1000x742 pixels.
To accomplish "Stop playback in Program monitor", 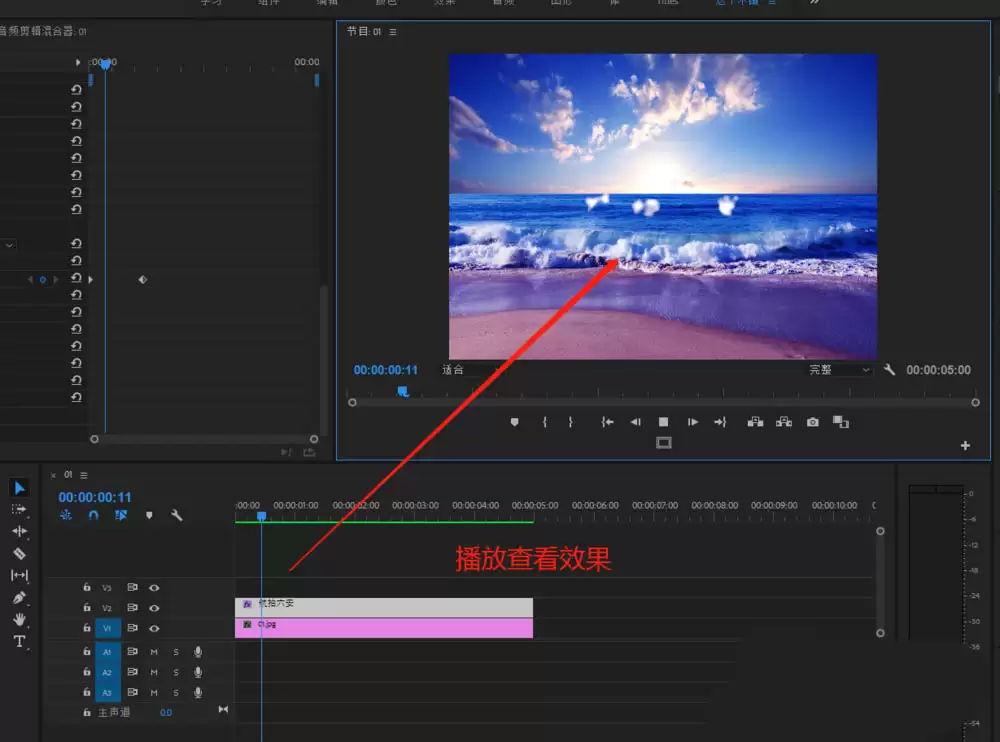I will pos(663,422).
